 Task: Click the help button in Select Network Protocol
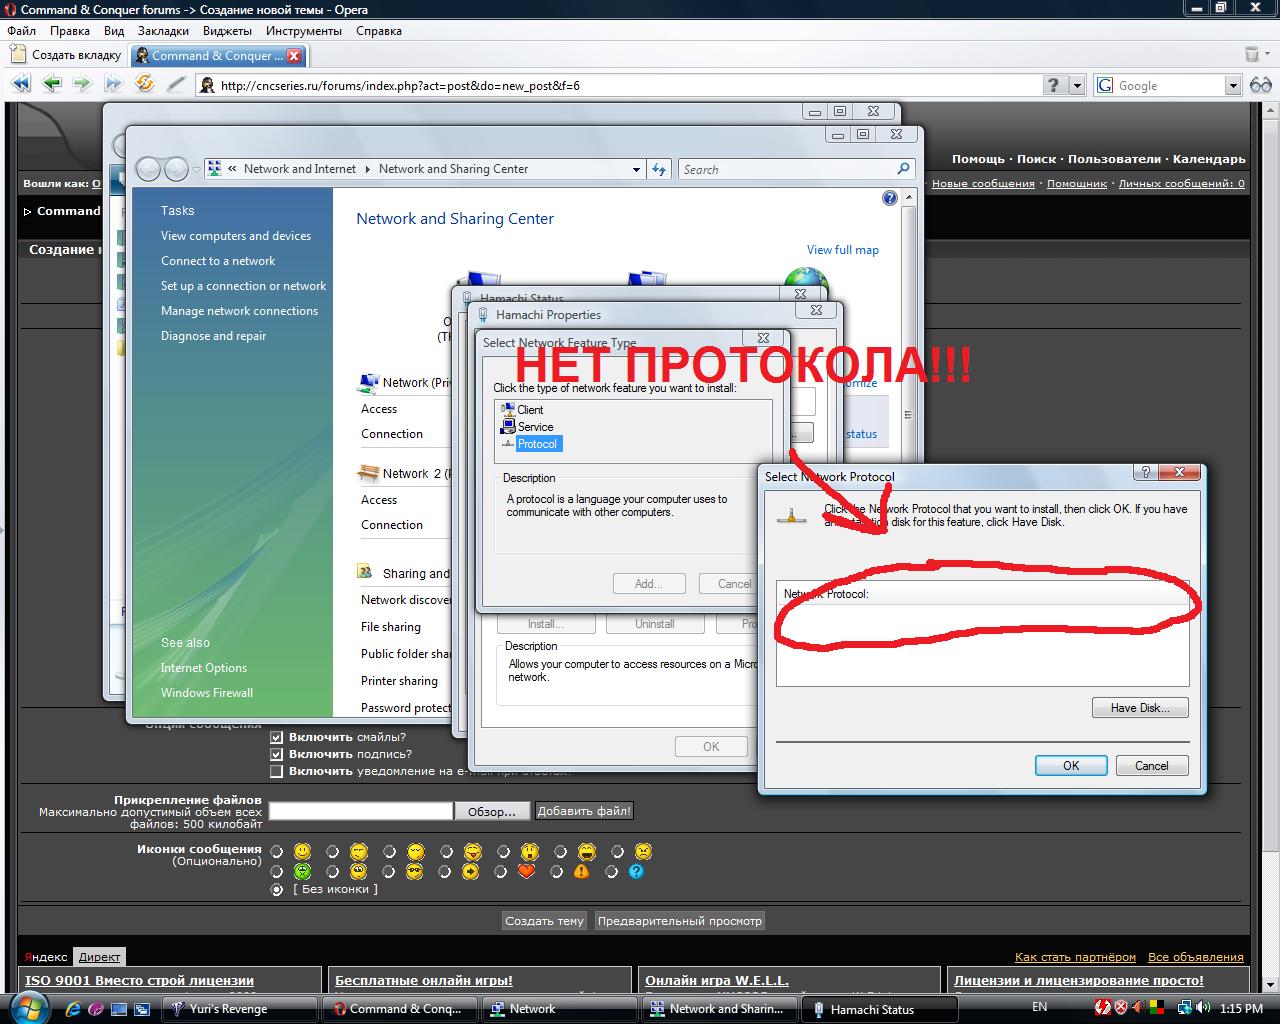click(x=1146, y=473)
